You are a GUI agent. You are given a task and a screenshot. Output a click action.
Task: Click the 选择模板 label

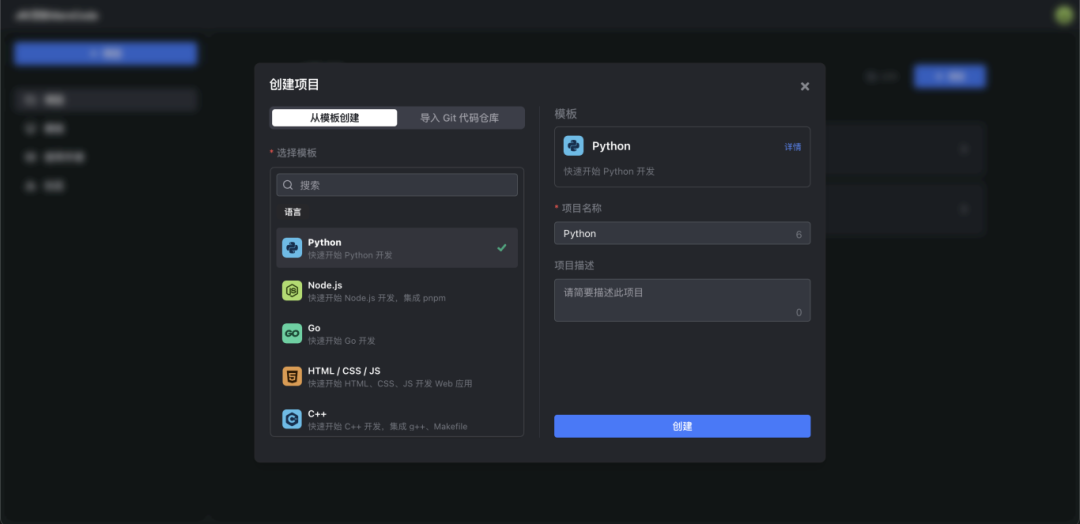pyautogui.click(x=297, y=153)
